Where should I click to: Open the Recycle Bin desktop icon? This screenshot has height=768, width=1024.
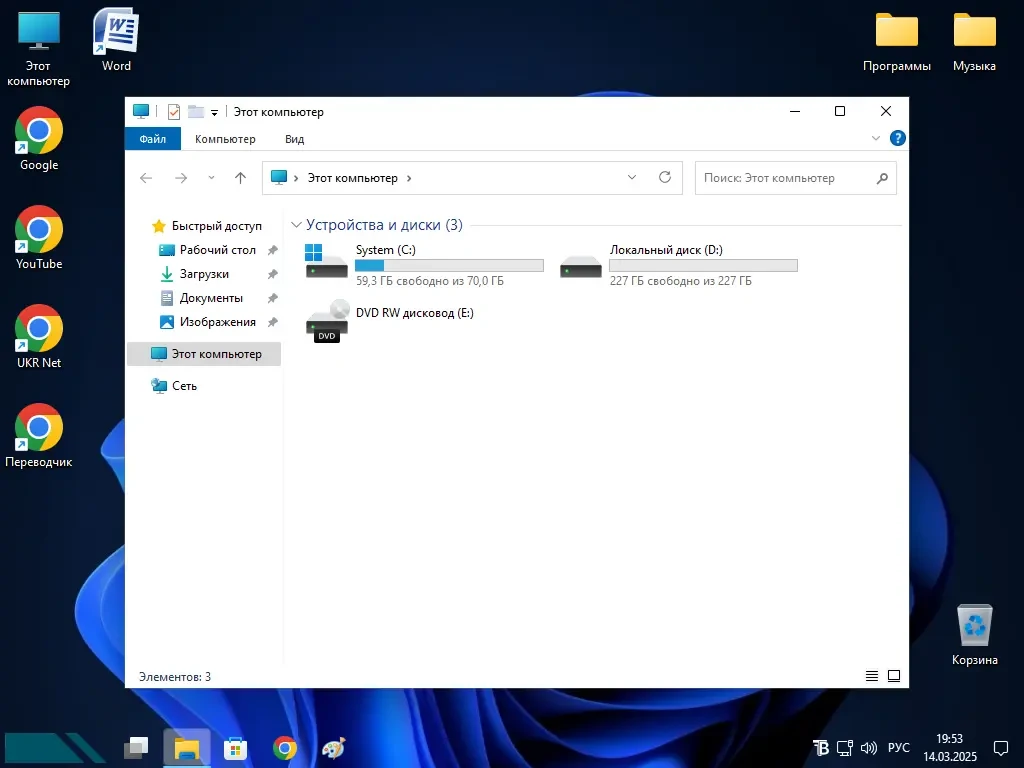click(x=975, y=626)
